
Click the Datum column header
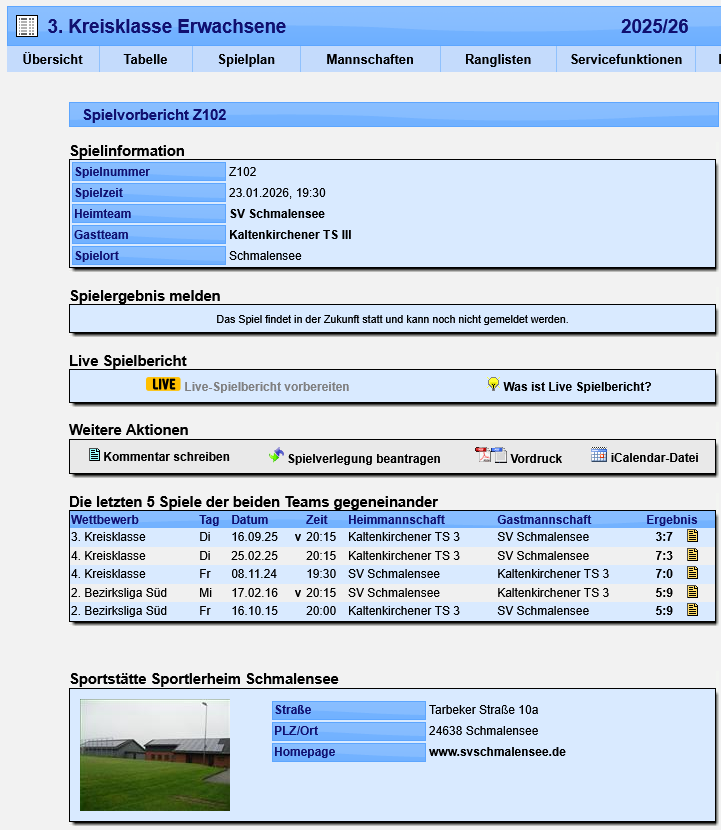[x=250, y=520]
